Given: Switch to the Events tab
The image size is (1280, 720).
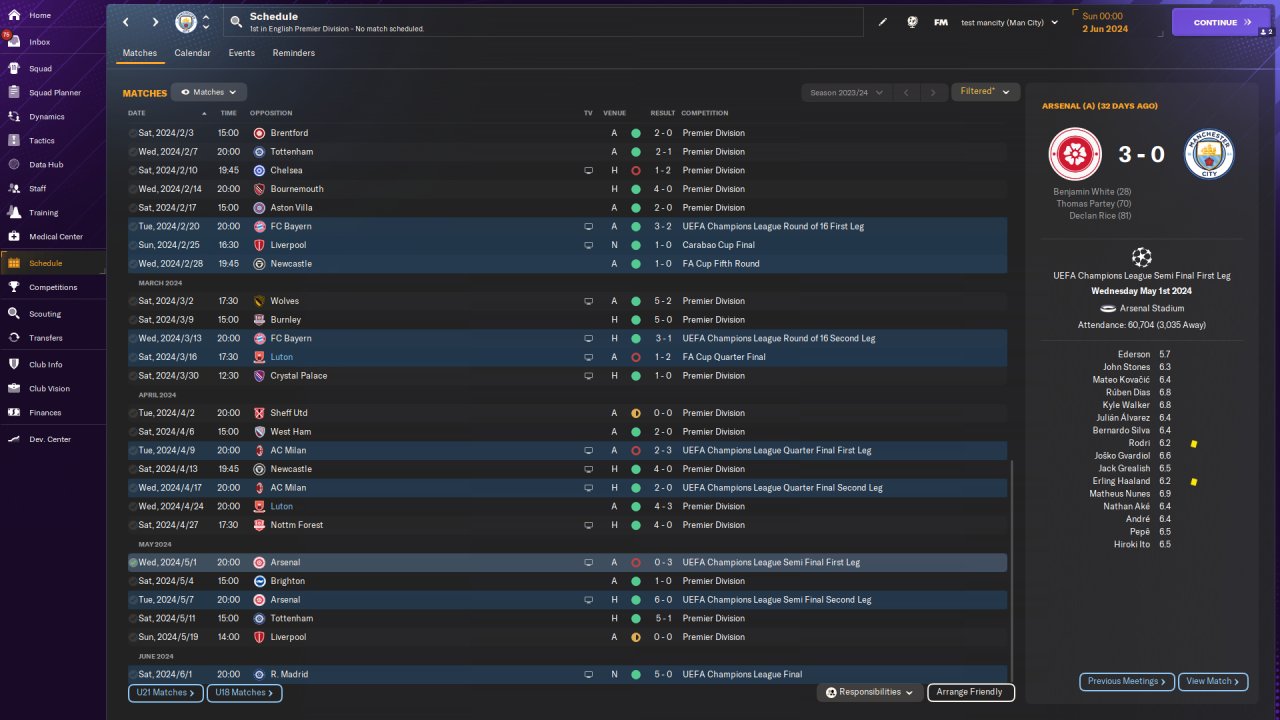Looking at the screenshot, I should coord(241,53).
